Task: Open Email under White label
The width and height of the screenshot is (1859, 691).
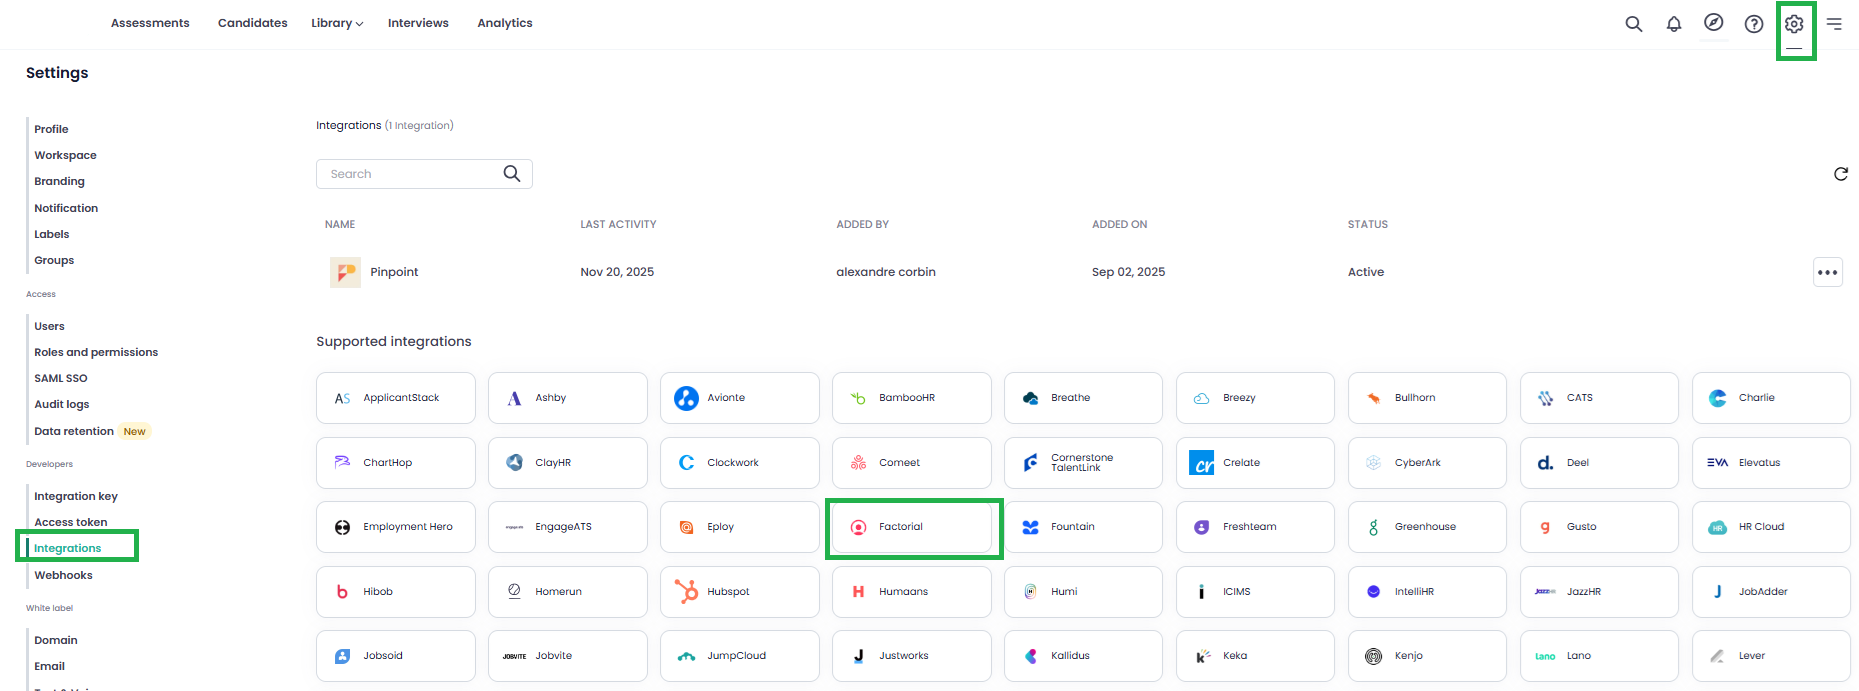Action: [x=49, y=666]
